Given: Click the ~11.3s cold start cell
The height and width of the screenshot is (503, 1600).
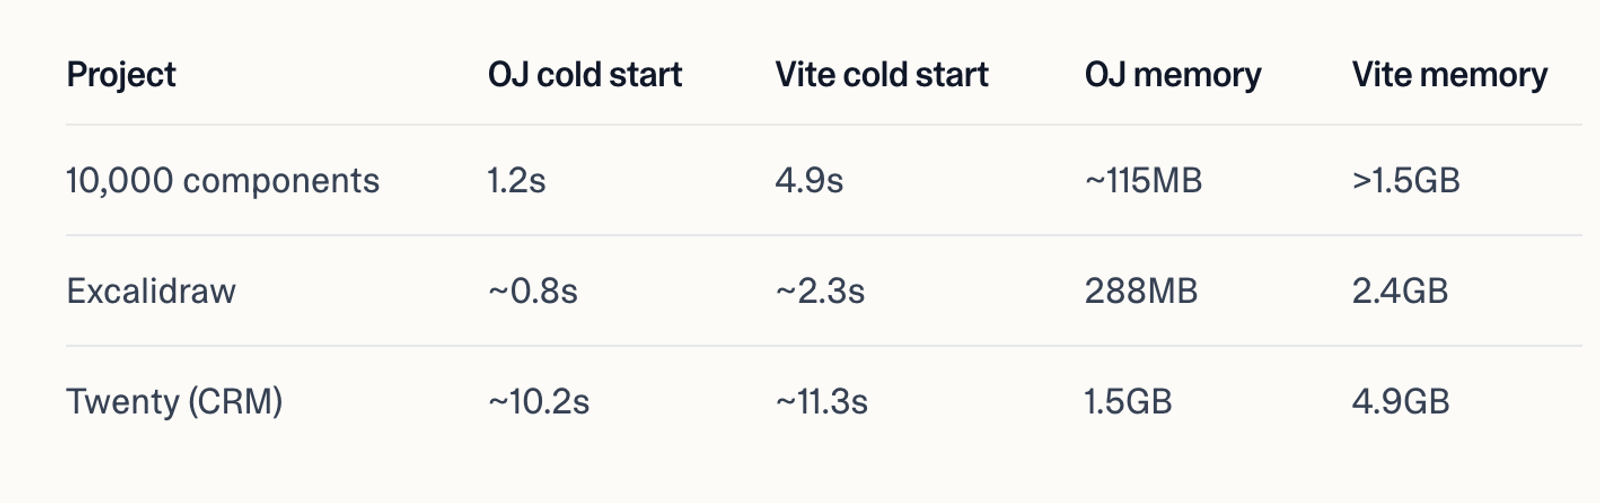Looking at the screenshot, I should (822, 402).
